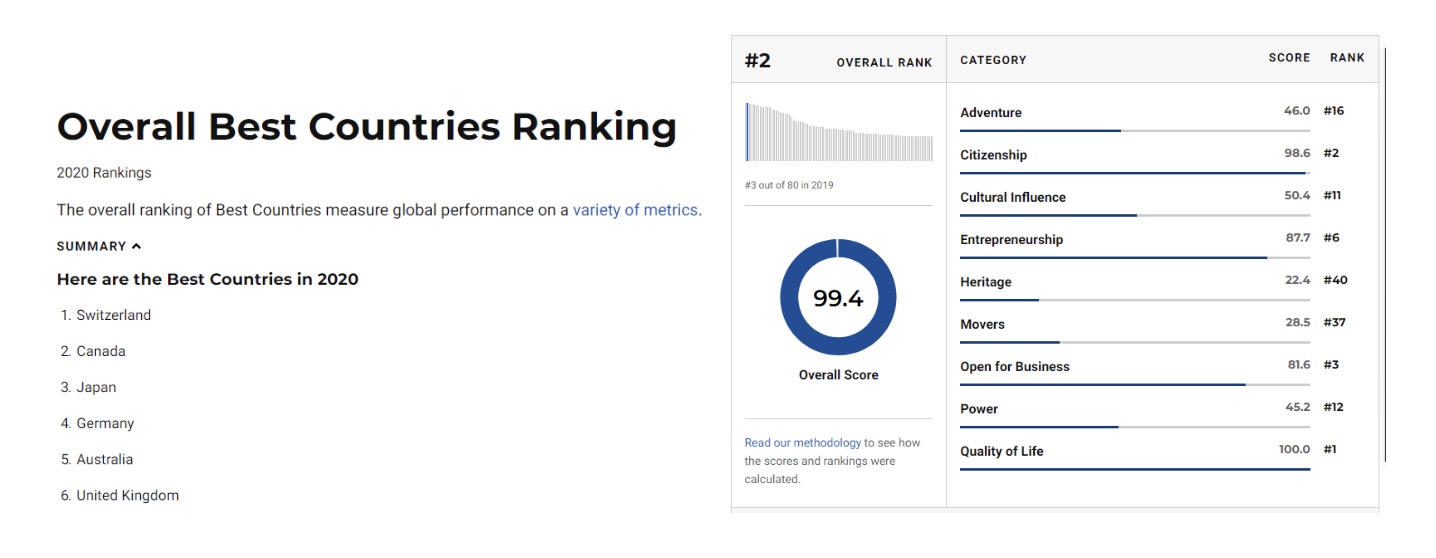1436x558 pixels.
Task: Open 'Read our methodology' link
Action: [803, 442]
